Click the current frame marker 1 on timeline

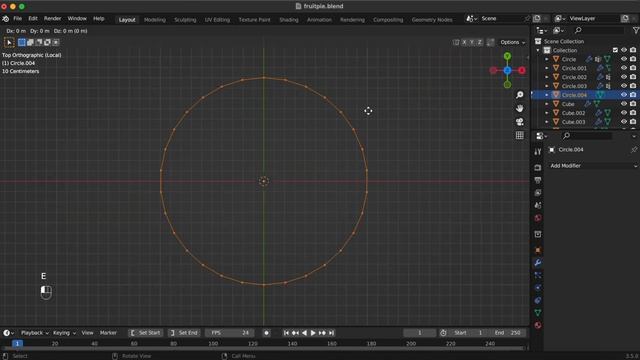[17, 344]
